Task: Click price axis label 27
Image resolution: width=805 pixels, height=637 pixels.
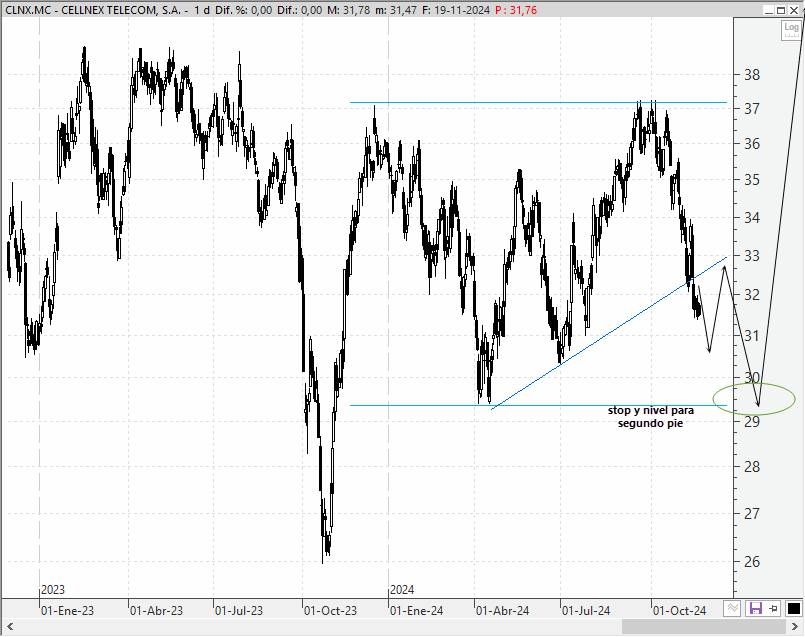Action: 752,514
